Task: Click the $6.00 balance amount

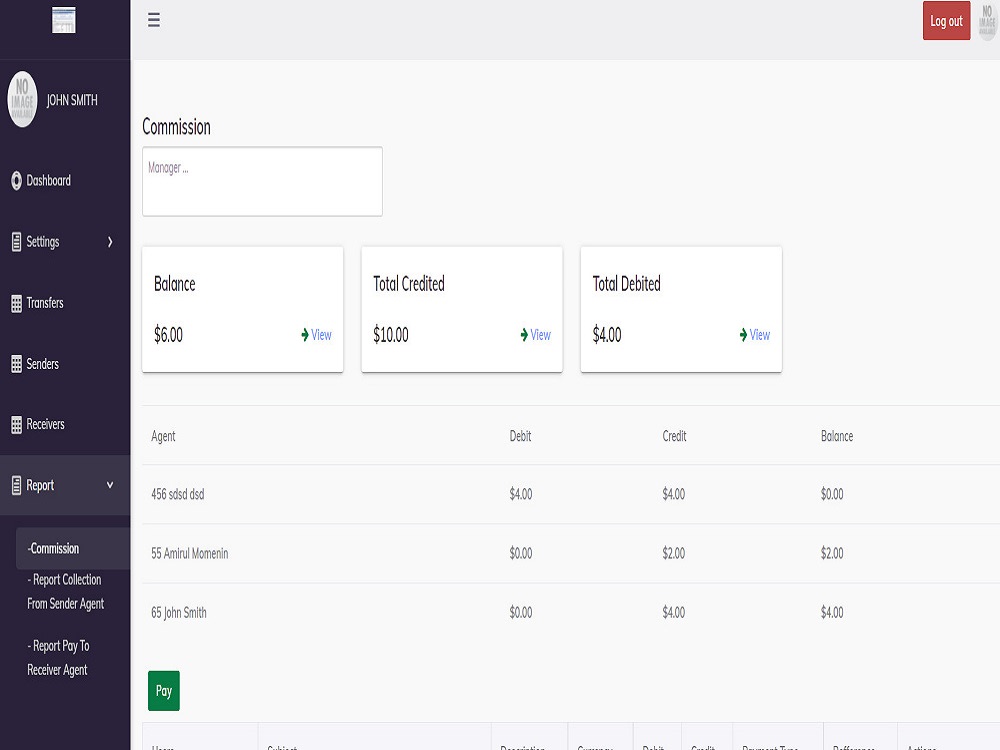Action: (x=168, y=335)
